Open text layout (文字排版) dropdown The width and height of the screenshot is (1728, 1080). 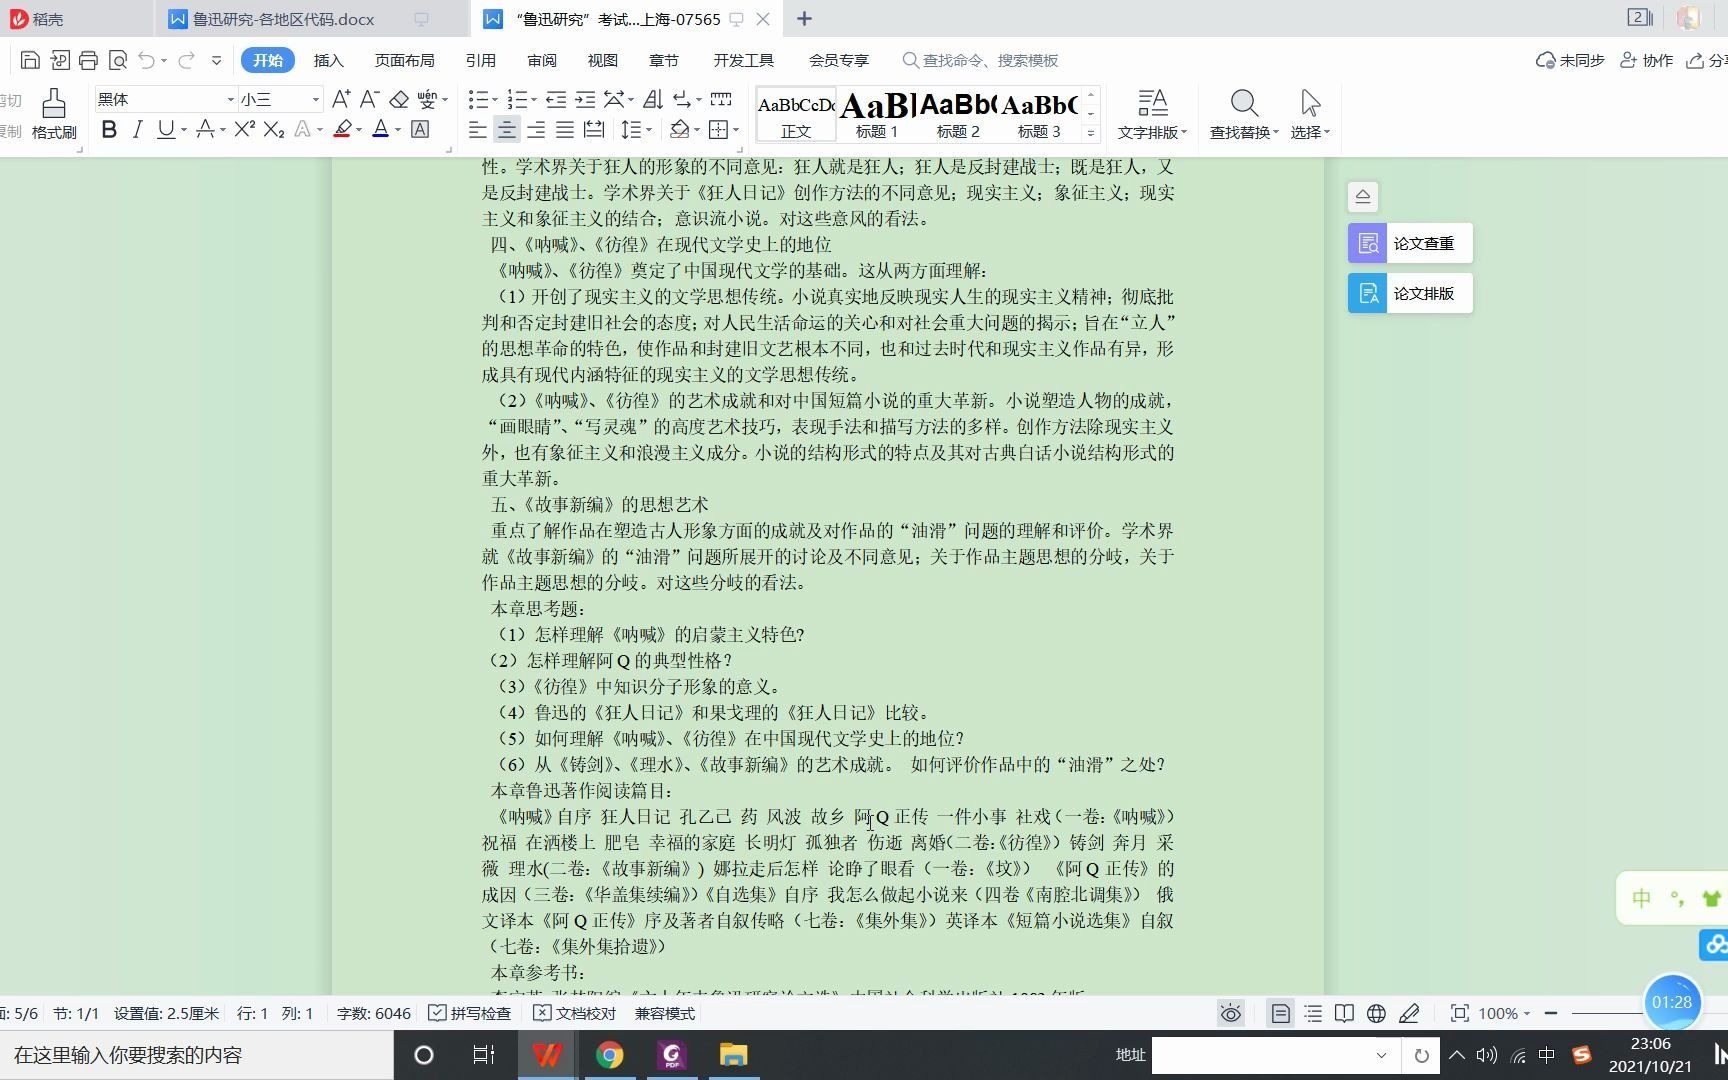tap(1152, 114)
